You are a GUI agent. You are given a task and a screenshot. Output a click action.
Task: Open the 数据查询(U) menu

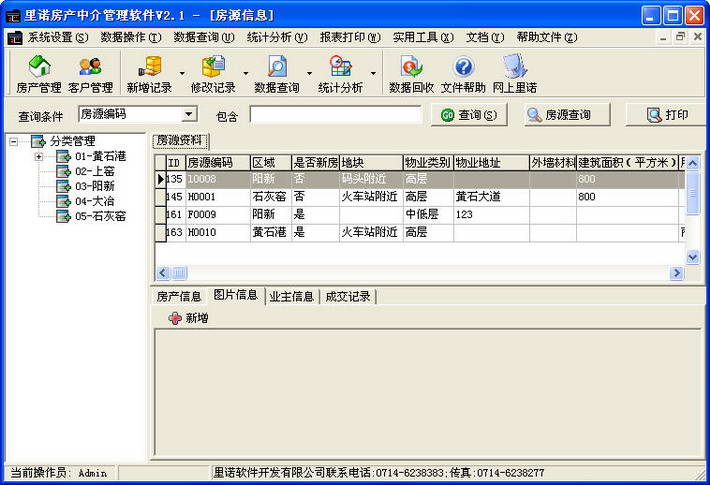click(204, 38)
